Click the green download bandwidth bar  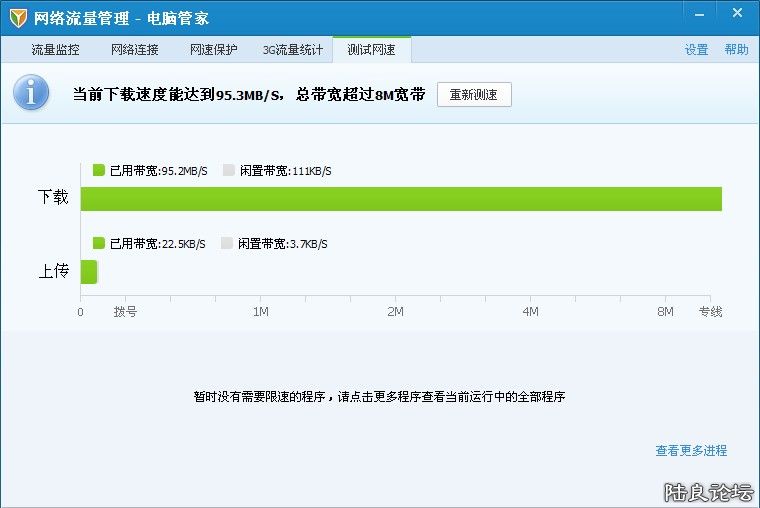pyautogui.click(x=401, y=199)
